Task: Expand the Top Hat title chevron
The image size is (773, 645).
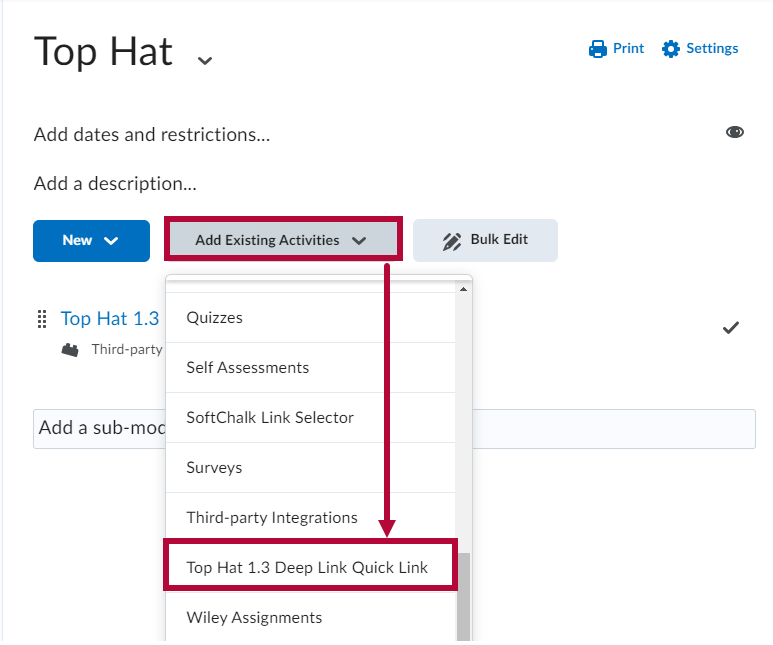Action: tap(205, 60)
